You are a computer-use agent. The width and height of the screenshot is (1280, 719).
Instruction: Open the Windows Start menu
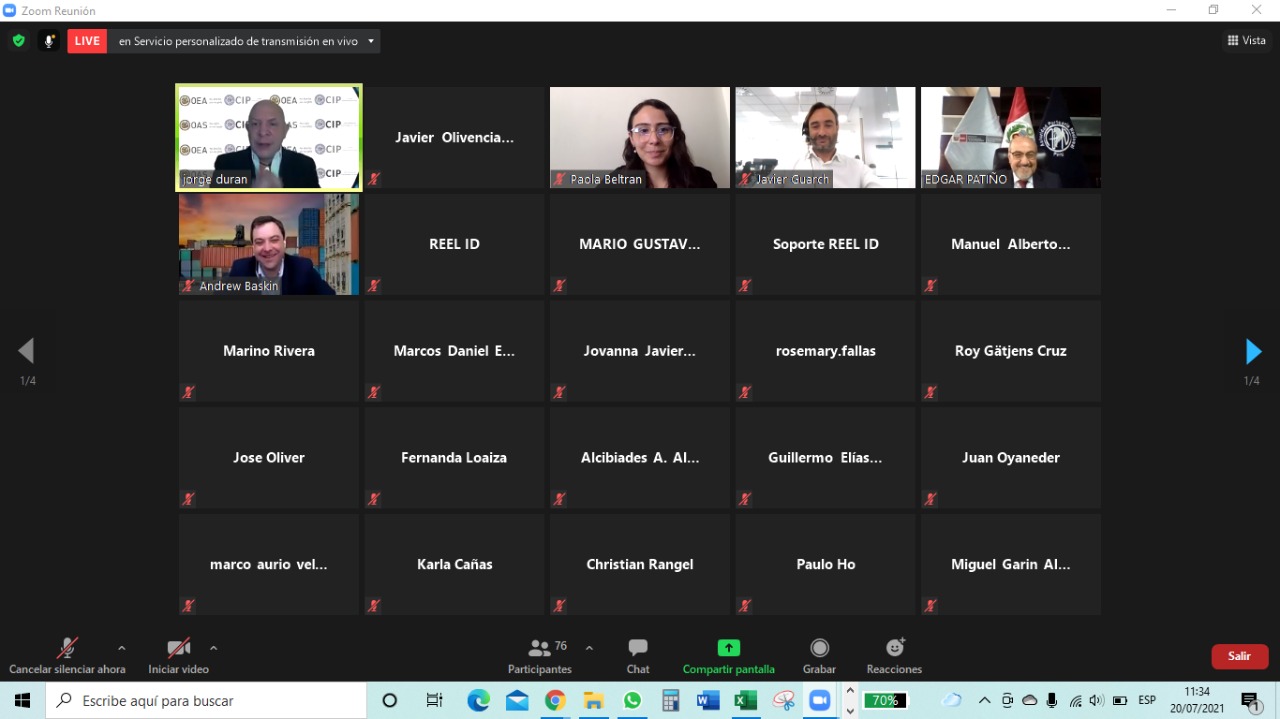pyautogui.click(x=22, y=700)
